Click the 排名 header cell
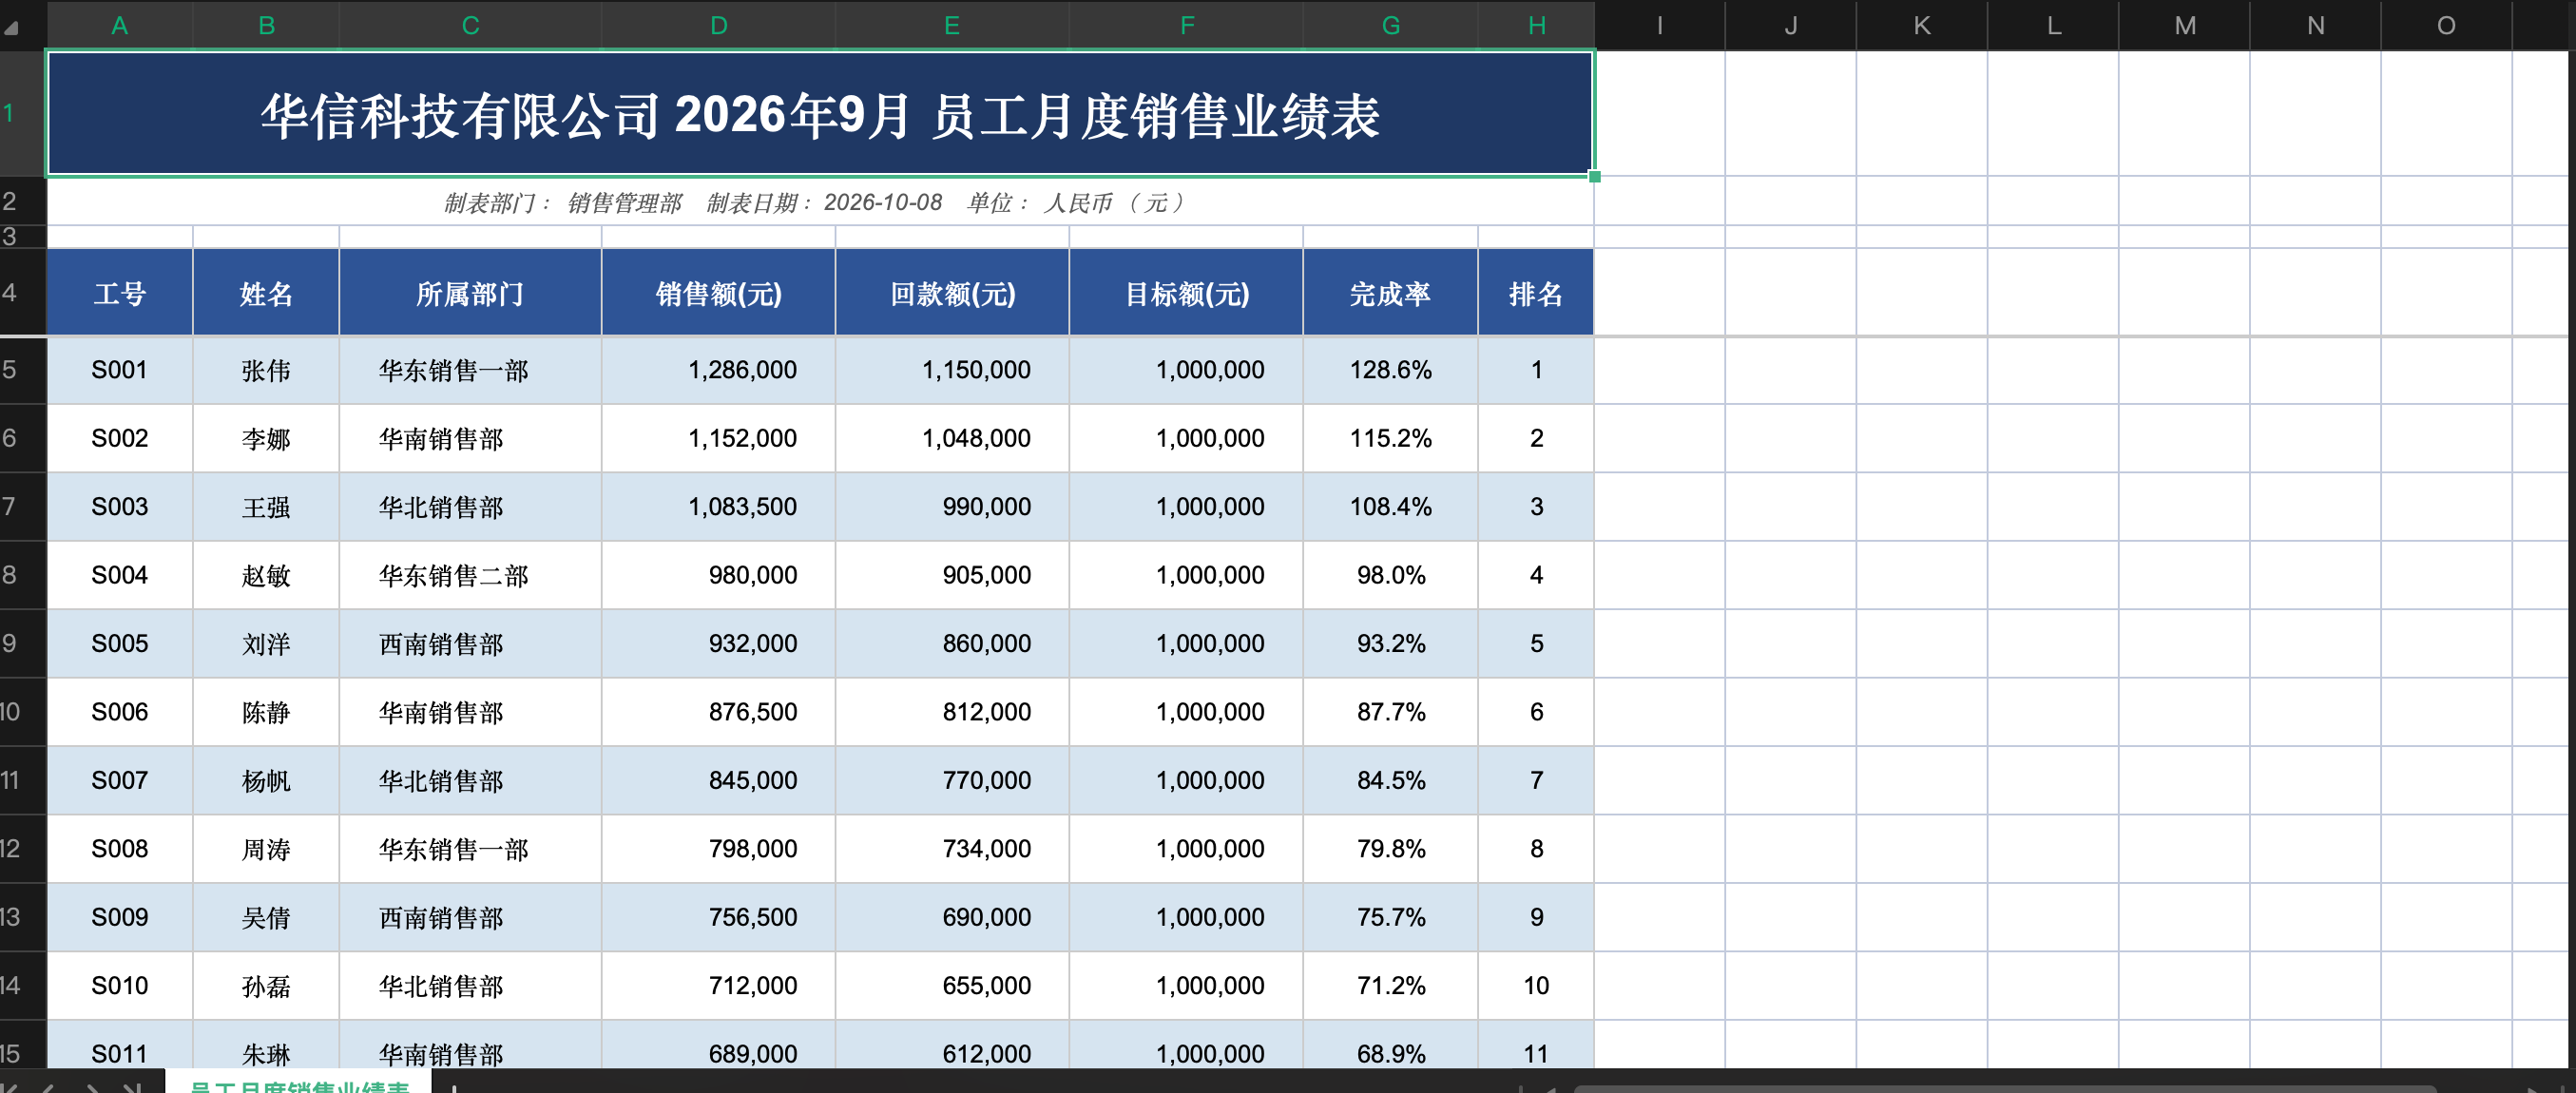This screenshot has height=1093, width=2576. [x=1536, y=293]
